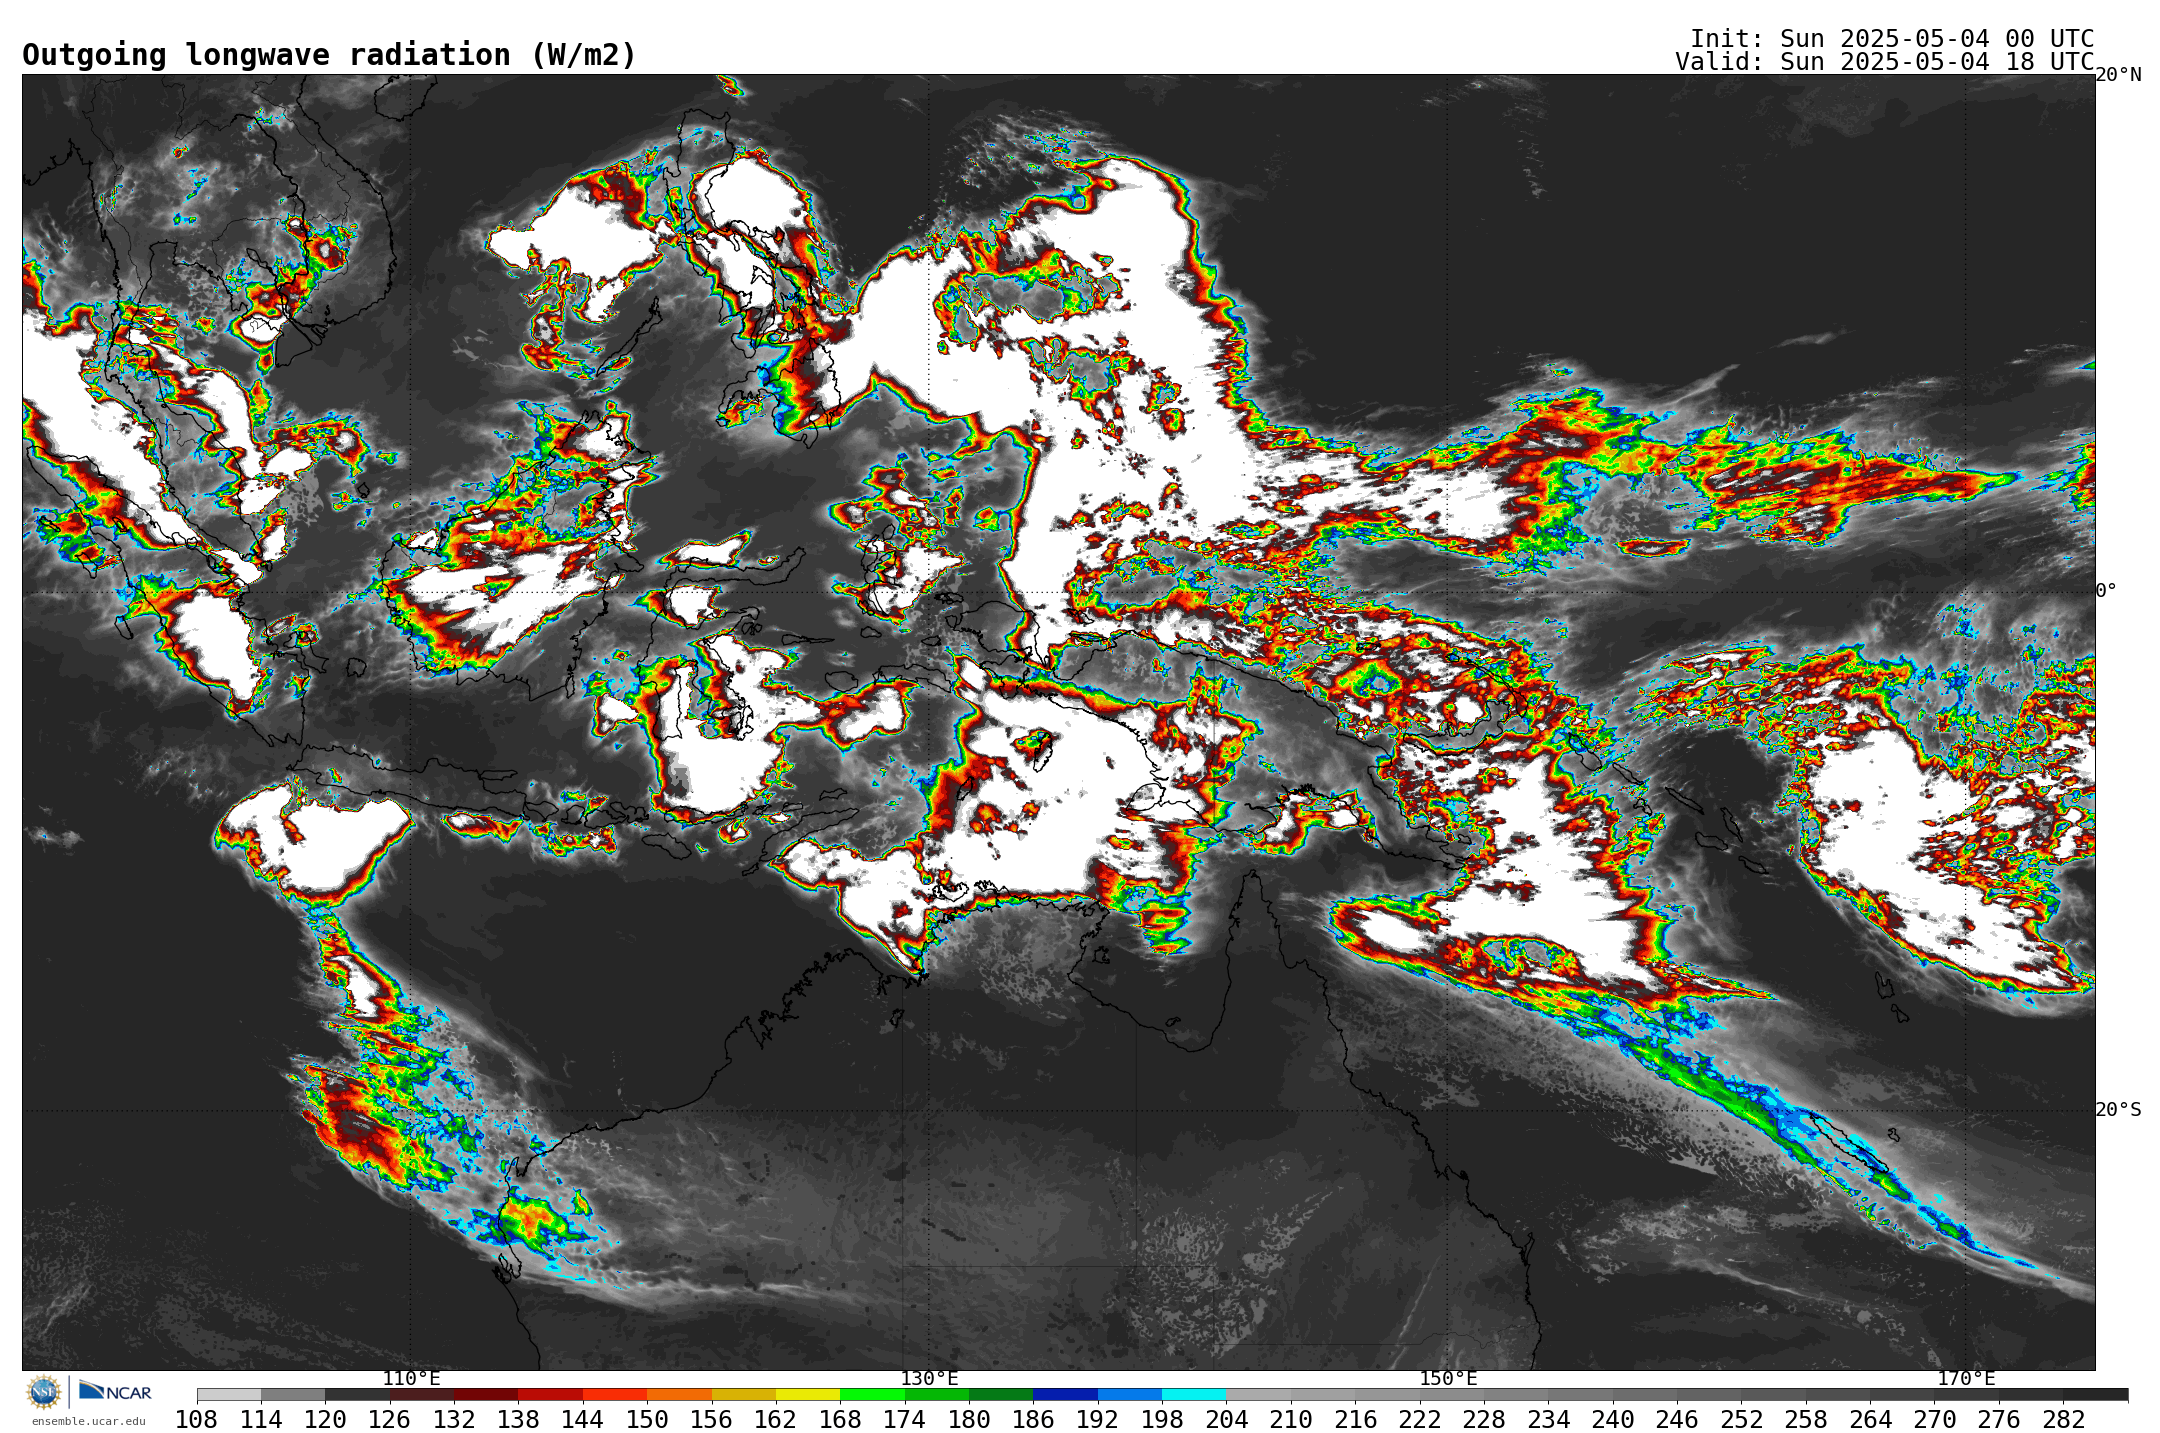Image resolution: width=2160 pixels, height=1433 pixels.
Task: Pick the dark red 132 colorbar swatch
Action: 486,1394
